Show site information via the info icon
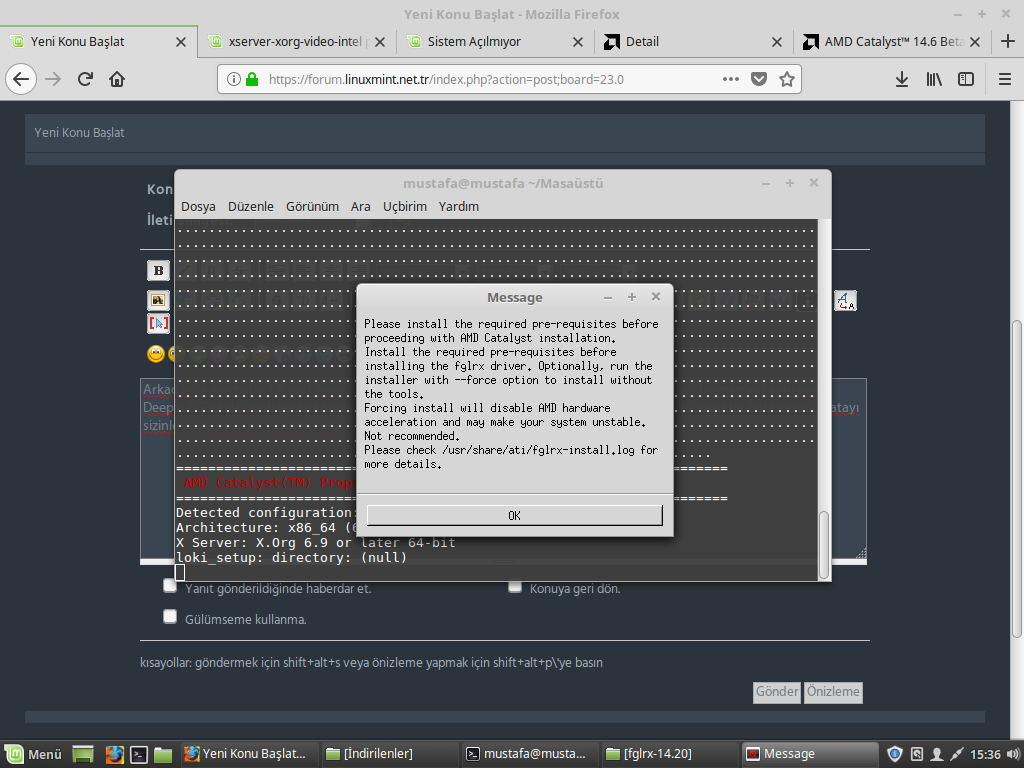This screenshot has width=1024, height=768. tap(233, 79)
